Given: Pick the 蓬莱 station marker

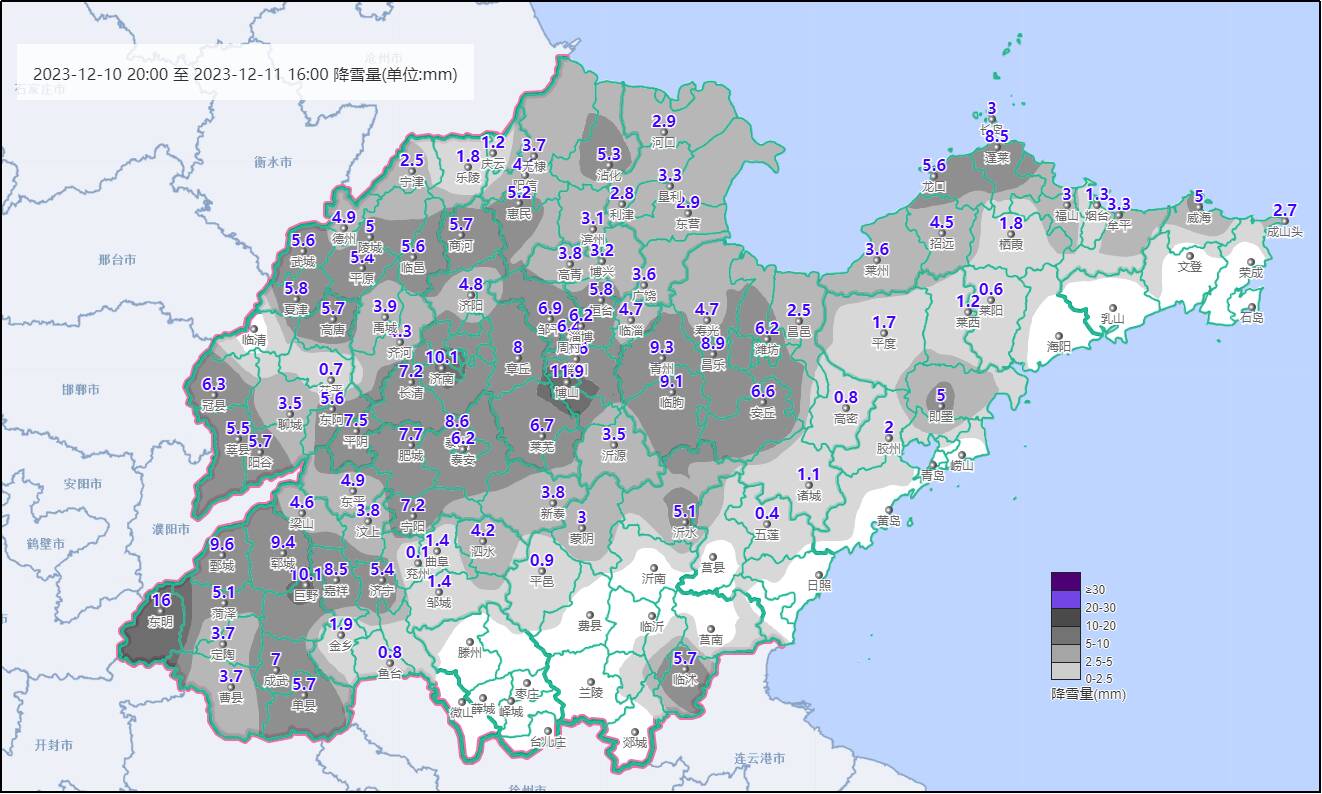Looking at the screenshot, I should pos(997,145).
